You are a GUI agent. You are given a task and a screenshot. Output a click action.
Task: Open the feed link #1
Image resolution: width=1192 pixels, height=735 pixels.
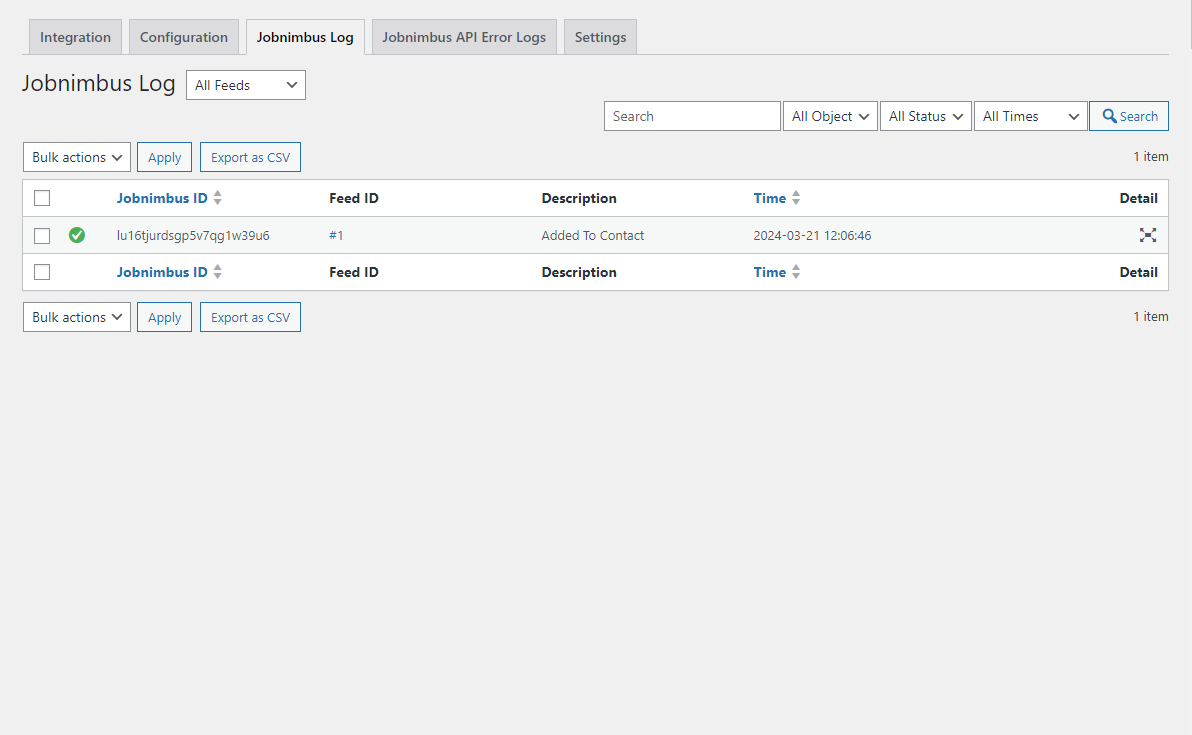click(336, 236)
